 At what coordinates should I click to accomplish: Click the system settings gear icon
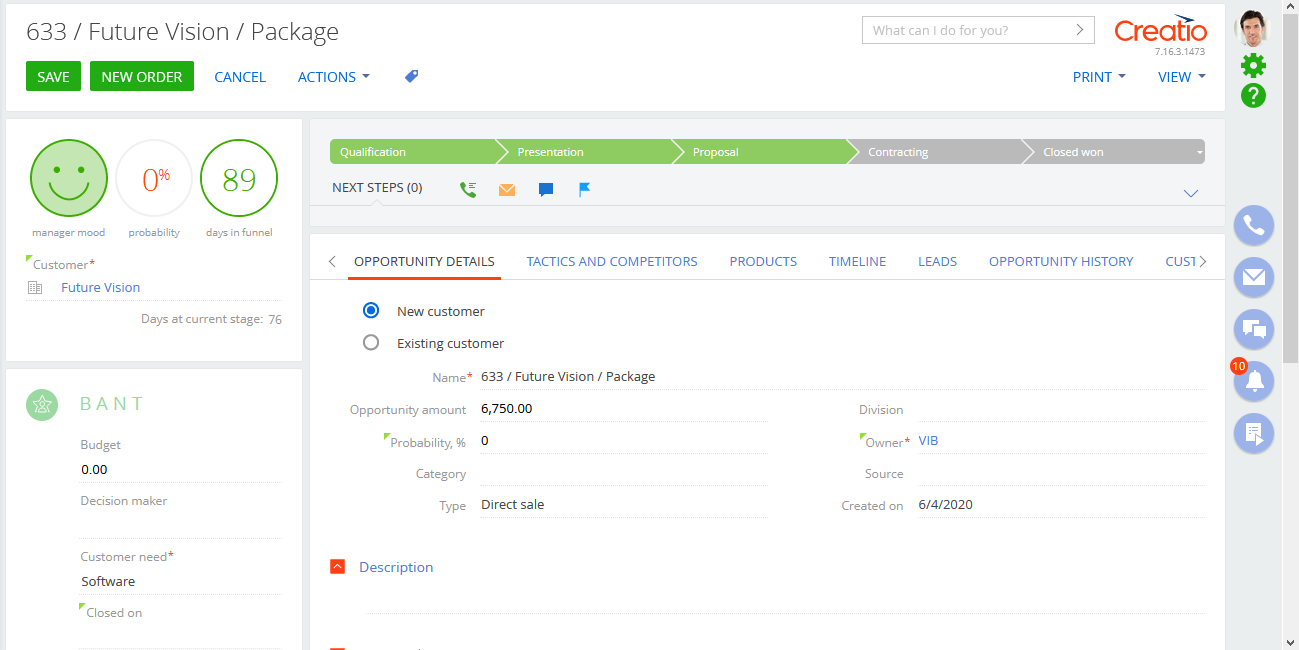click(x=1253, y=64)
